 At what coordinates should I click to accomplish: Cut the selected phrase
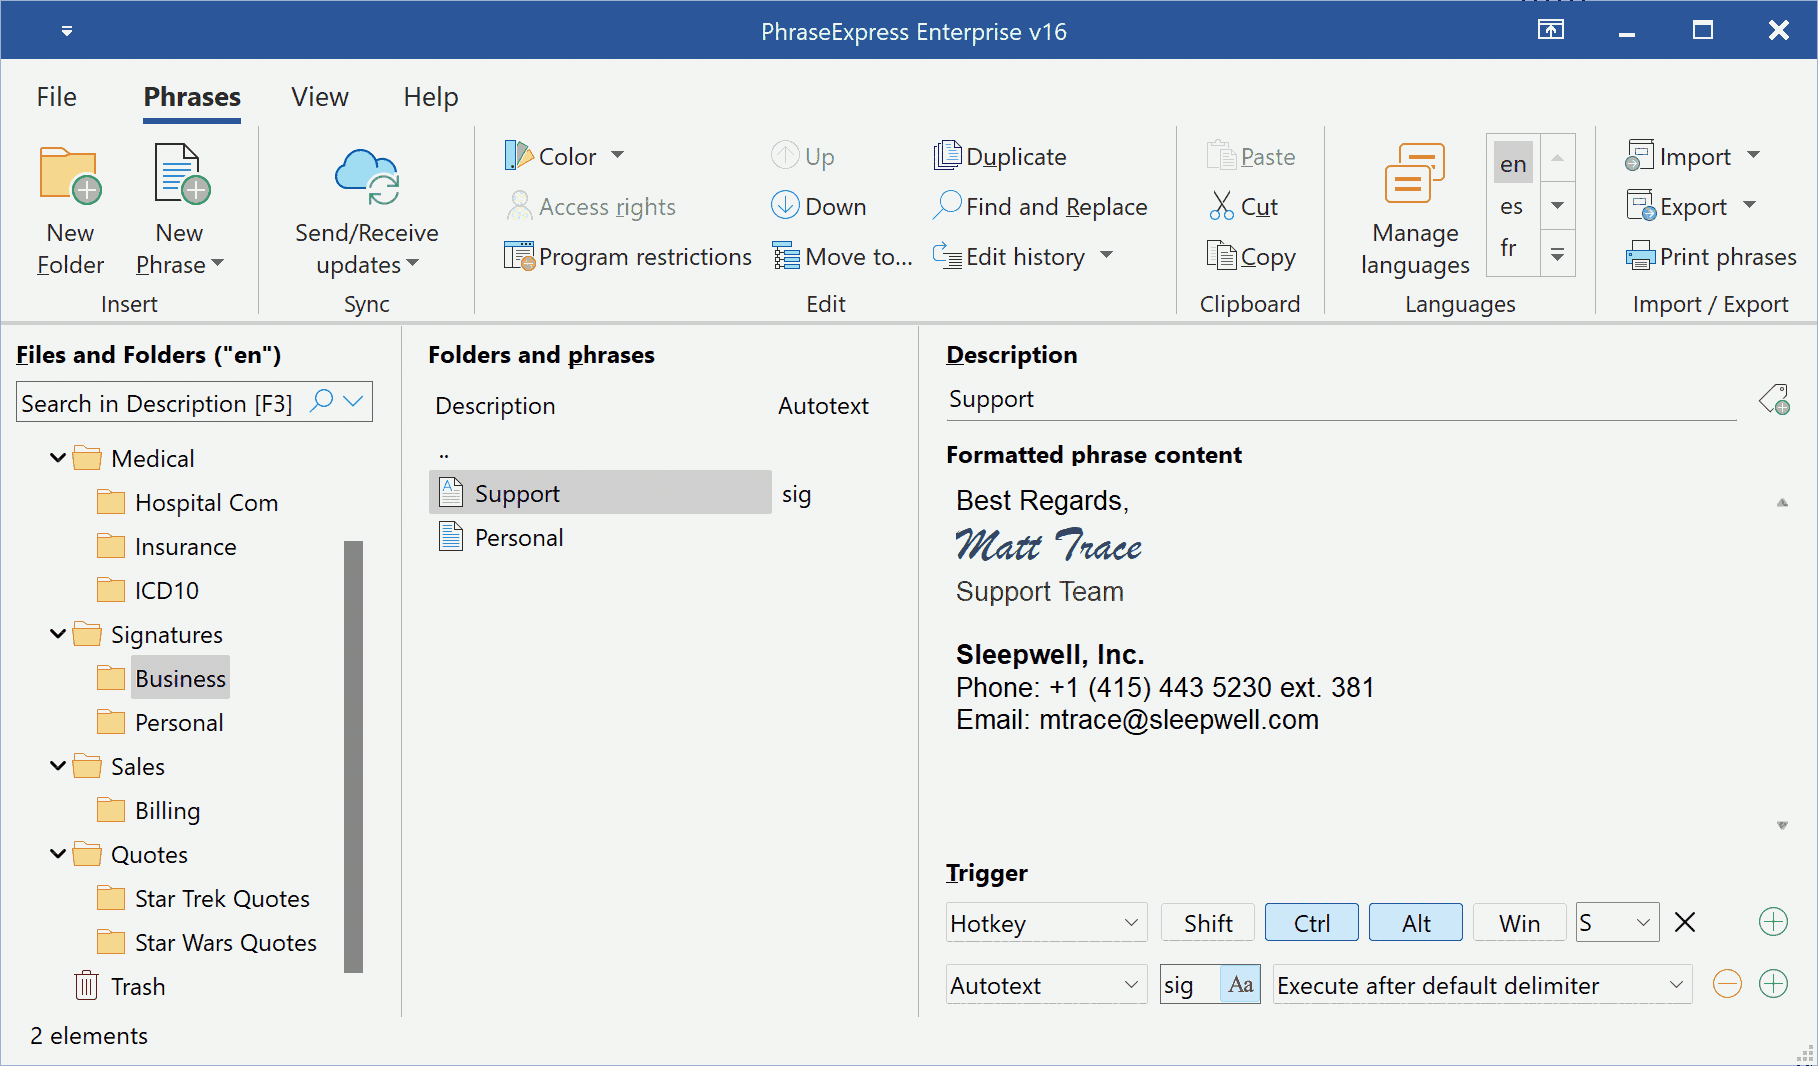pos(1246,206)
